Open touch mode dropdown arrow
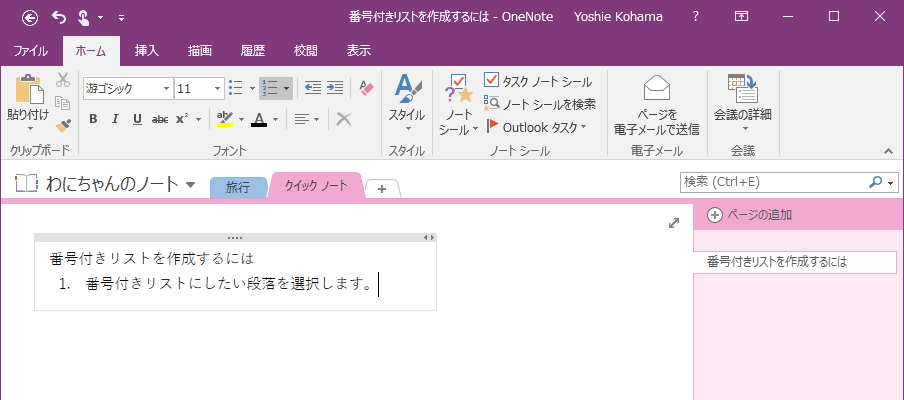The image size is (904, 400). tap(100, 18)
